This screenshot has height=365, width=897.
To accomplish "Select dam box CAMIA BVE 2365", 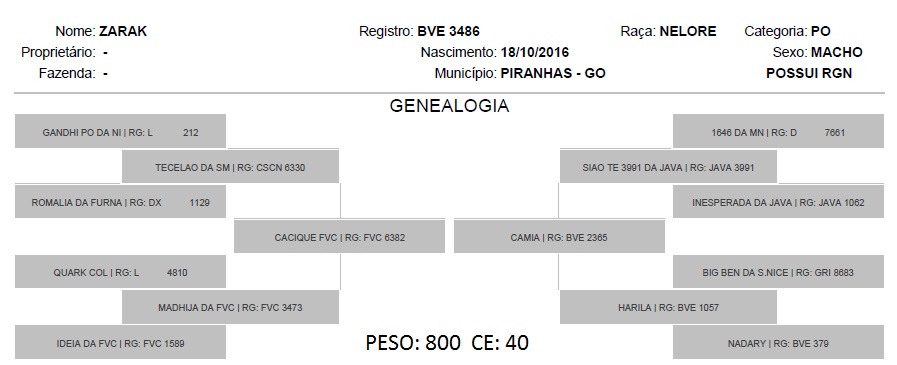I will point(559,237).
